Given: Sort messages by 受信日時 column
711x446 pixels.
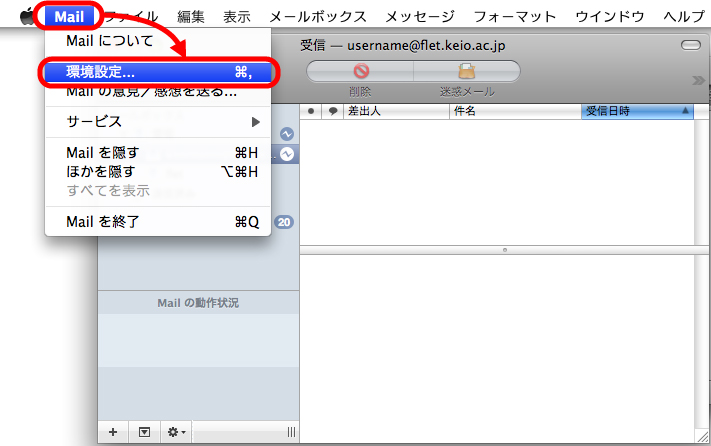Looking at the screenshot, I should 637,111.
